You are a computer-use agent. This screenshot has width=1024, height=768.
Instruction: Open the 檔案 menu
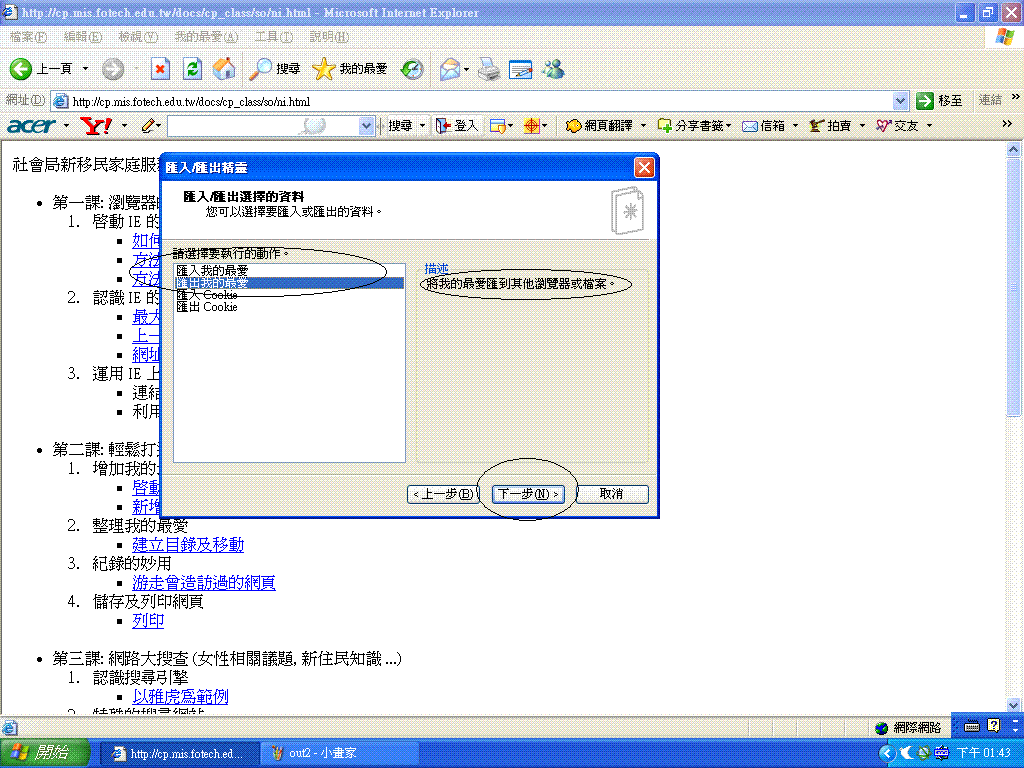(27, 37)
